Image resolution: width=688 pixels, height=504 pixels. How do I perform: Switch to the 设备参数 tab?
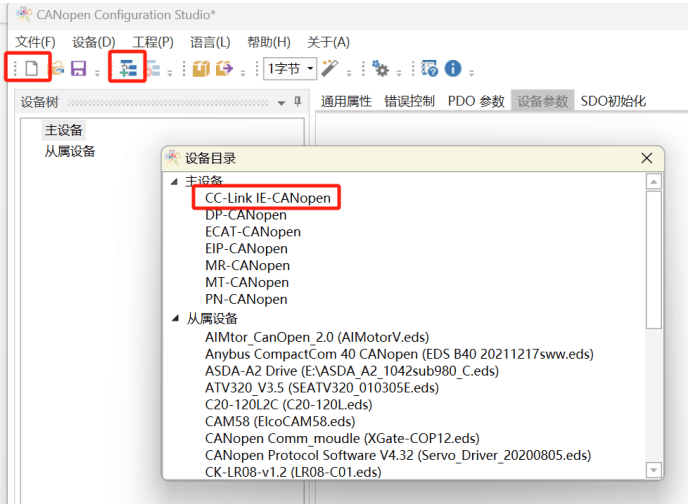(x=543, y=101)
